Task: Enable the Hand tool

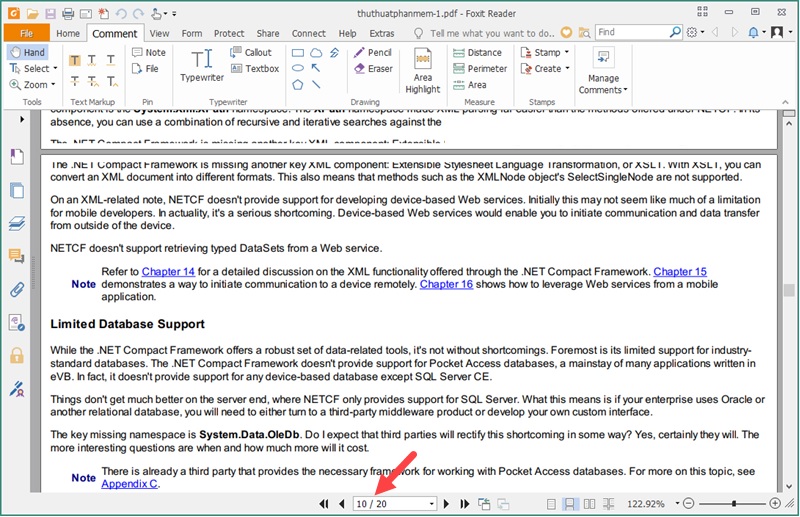Action: point(27,52)
